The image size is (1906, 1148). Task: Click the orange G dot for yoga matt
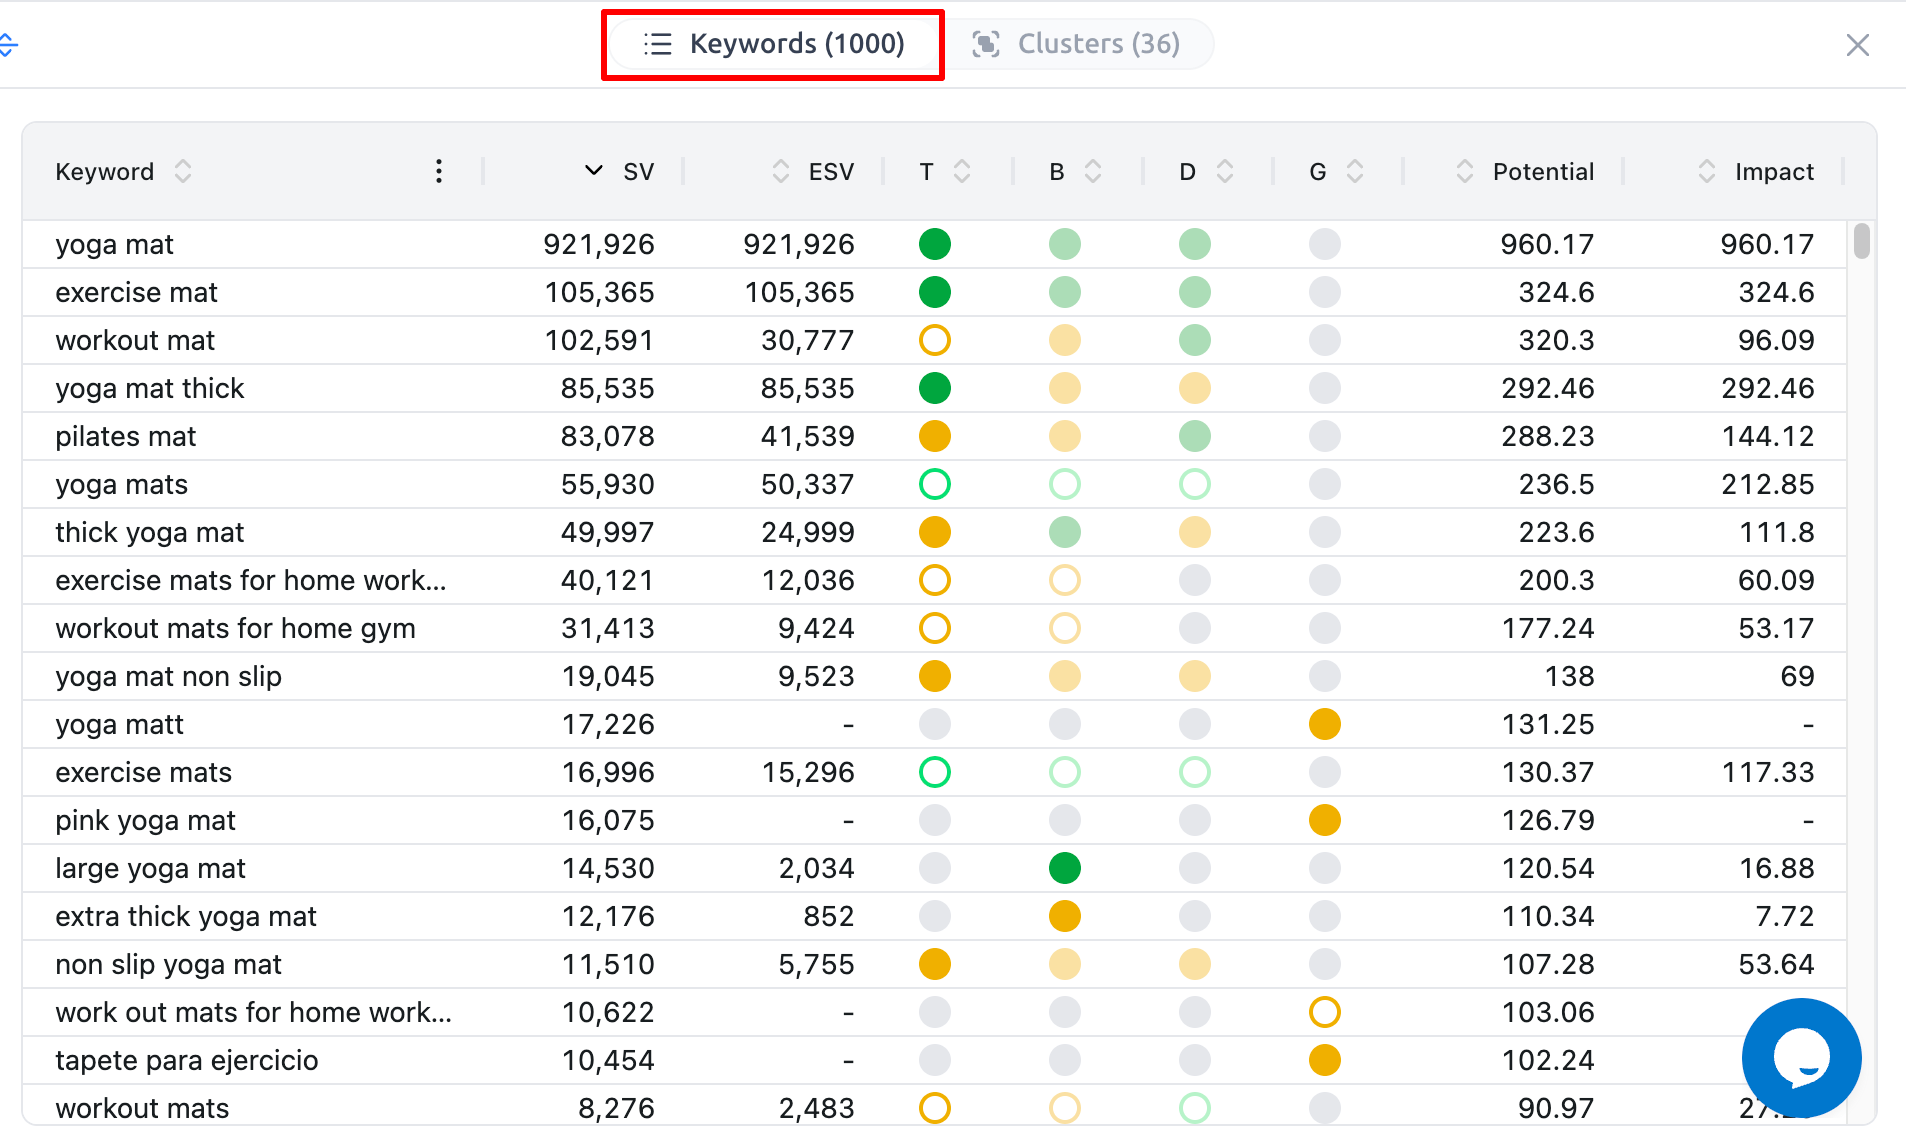1324,724
